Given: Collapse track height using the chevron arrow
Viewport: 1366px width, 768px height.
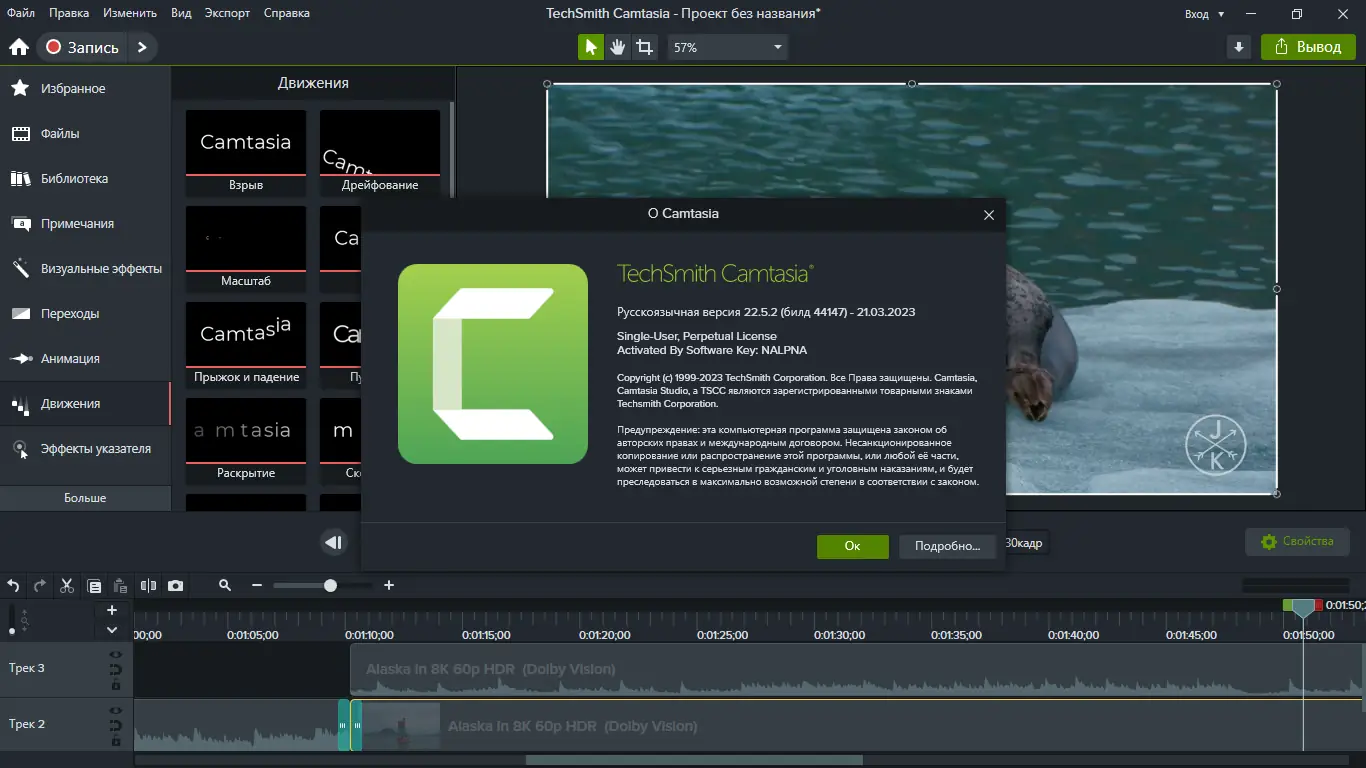Looking at the screenshot, I should pyautogui.click(x=112, y=629).
